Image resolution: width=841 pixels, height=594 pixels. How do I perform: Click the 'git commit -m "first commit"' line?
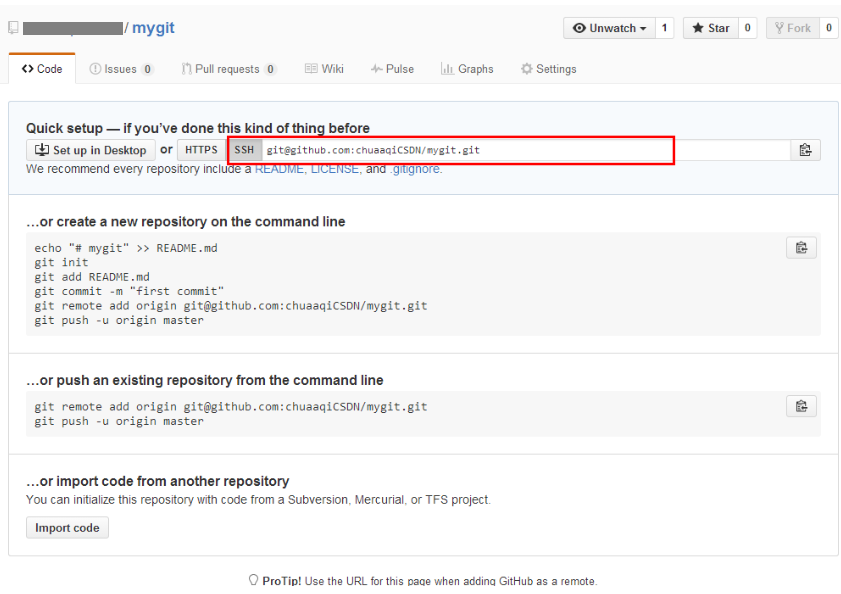click(129, 291)
